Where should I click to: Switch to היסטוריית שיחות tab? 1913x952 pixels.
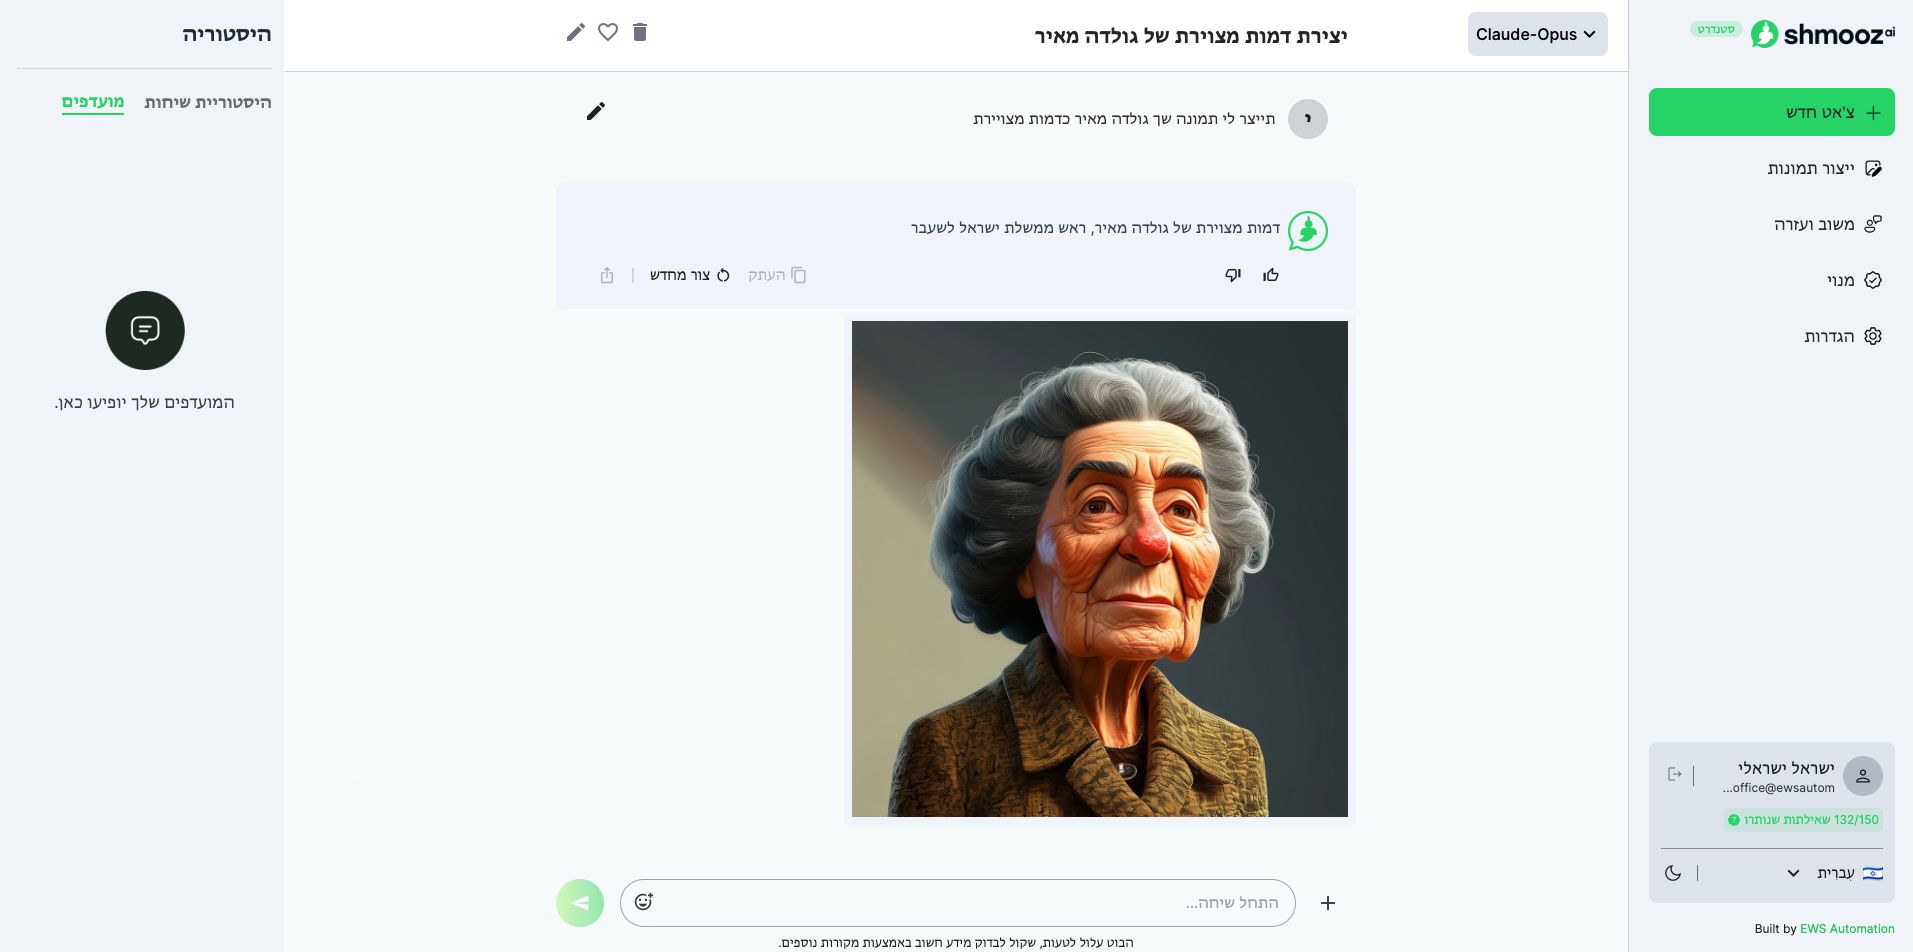tap(208, 102)
